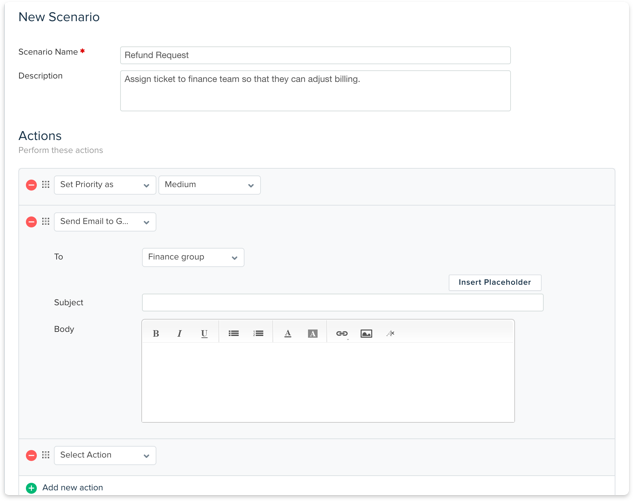Click the Insert Placeholder button

pos(495,282)
